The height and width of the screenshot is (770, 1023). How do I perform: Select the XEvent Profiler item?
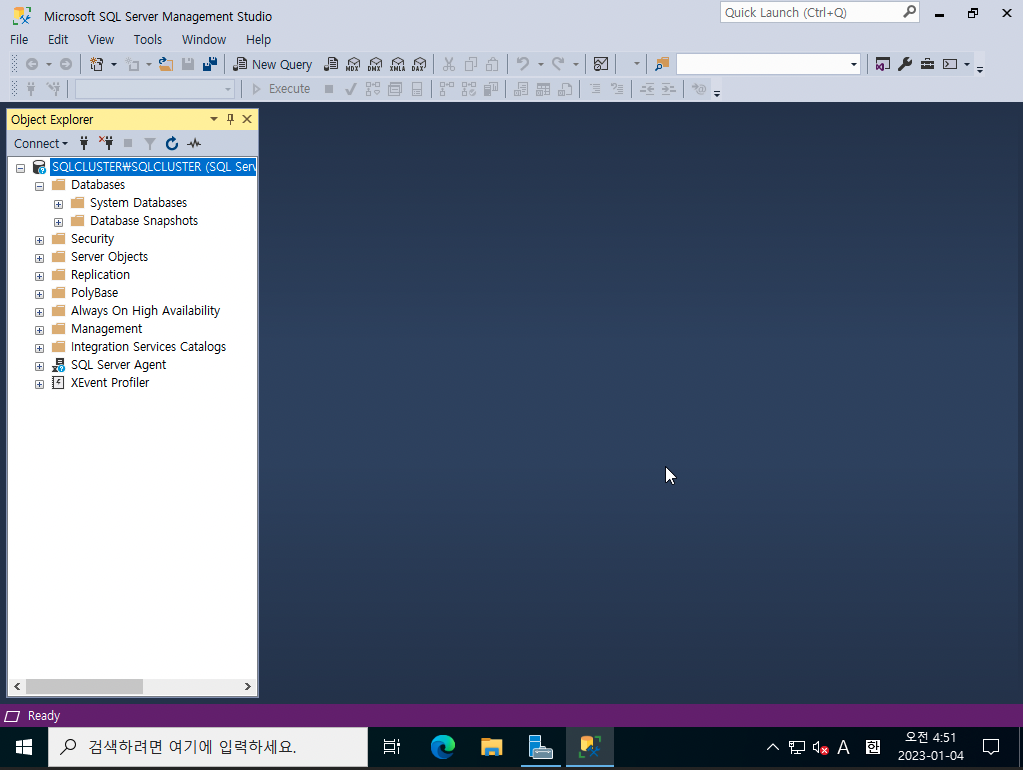pos(110,382)
